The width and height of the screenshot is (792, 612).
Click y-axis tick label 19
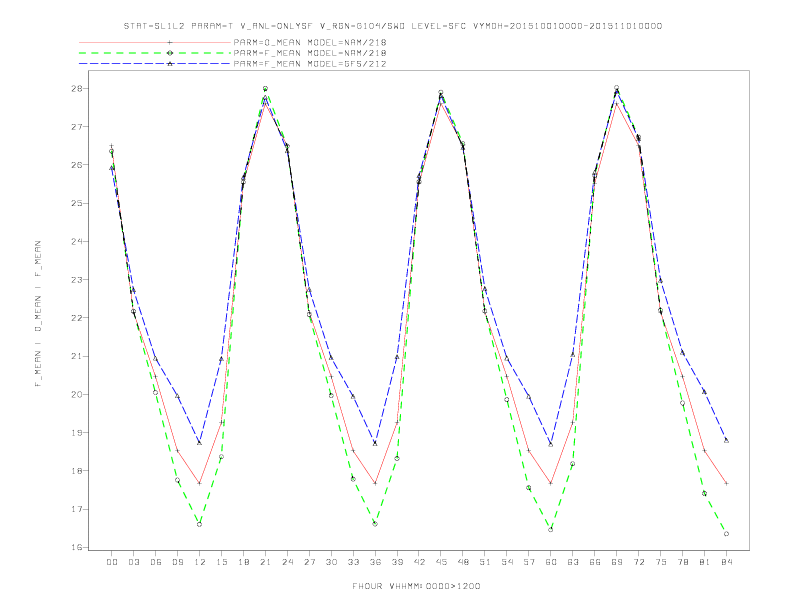(x=76, y=433)
